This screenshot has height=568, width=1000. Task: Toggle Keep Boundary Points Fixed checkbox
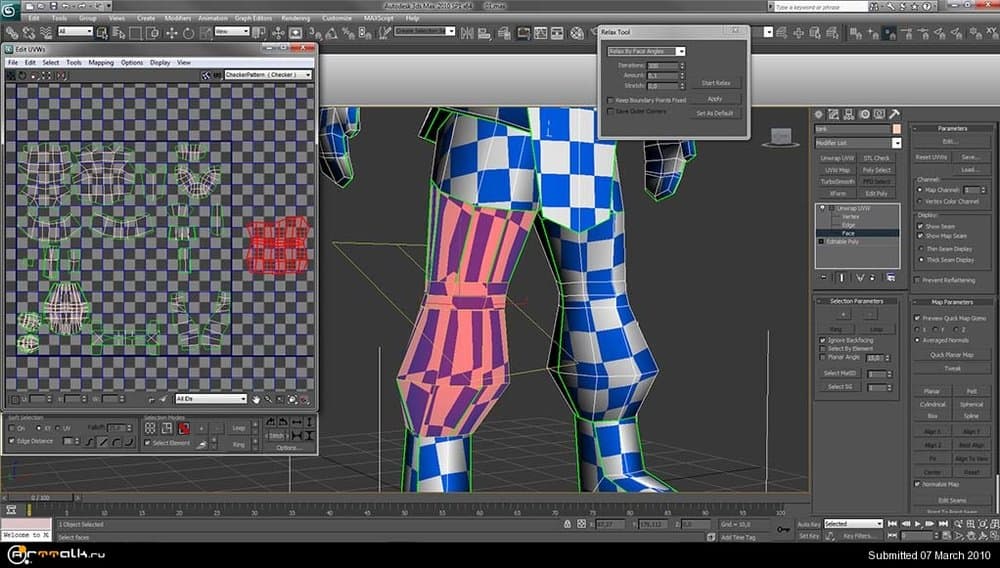pyautogui.click(x=611, y=100)
